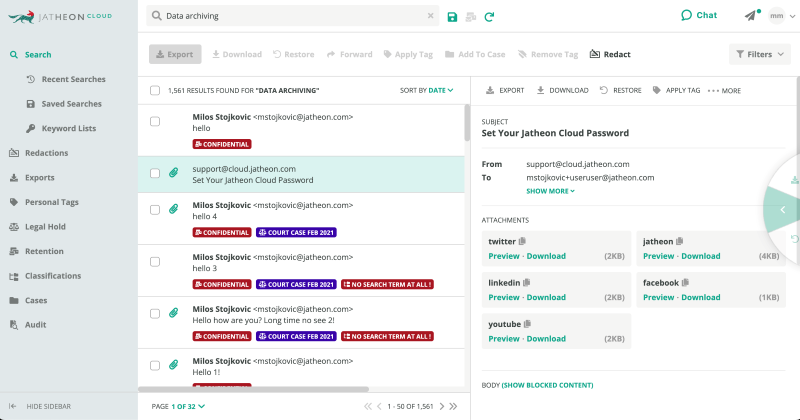Click Preview link for linkedin attachment
Viewport: 800px width, 420px height.
(504, 297)
